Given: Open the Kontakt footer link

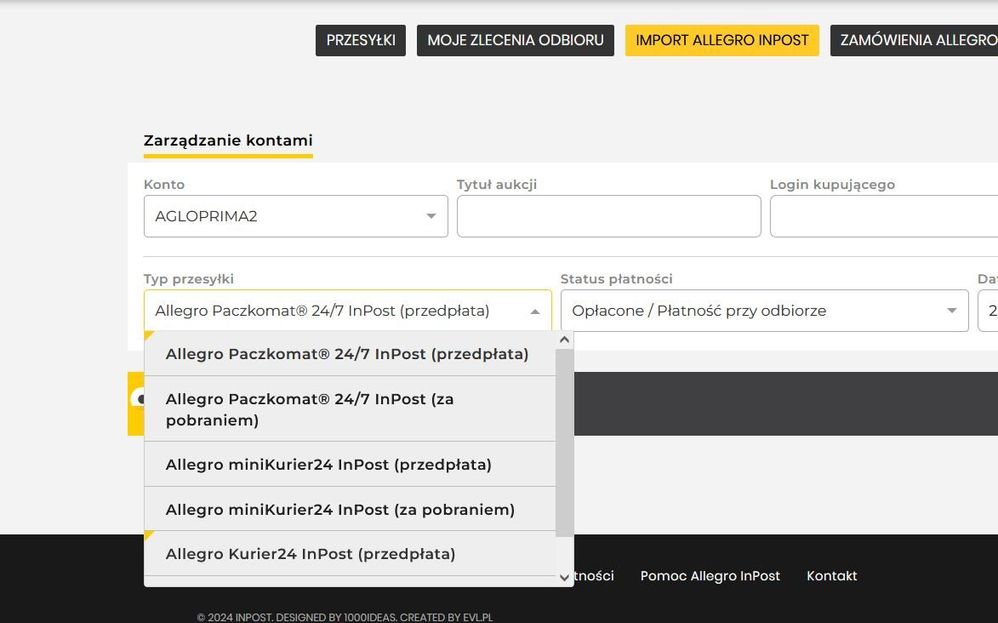Looking at the screenshot, I should [831, 575].
